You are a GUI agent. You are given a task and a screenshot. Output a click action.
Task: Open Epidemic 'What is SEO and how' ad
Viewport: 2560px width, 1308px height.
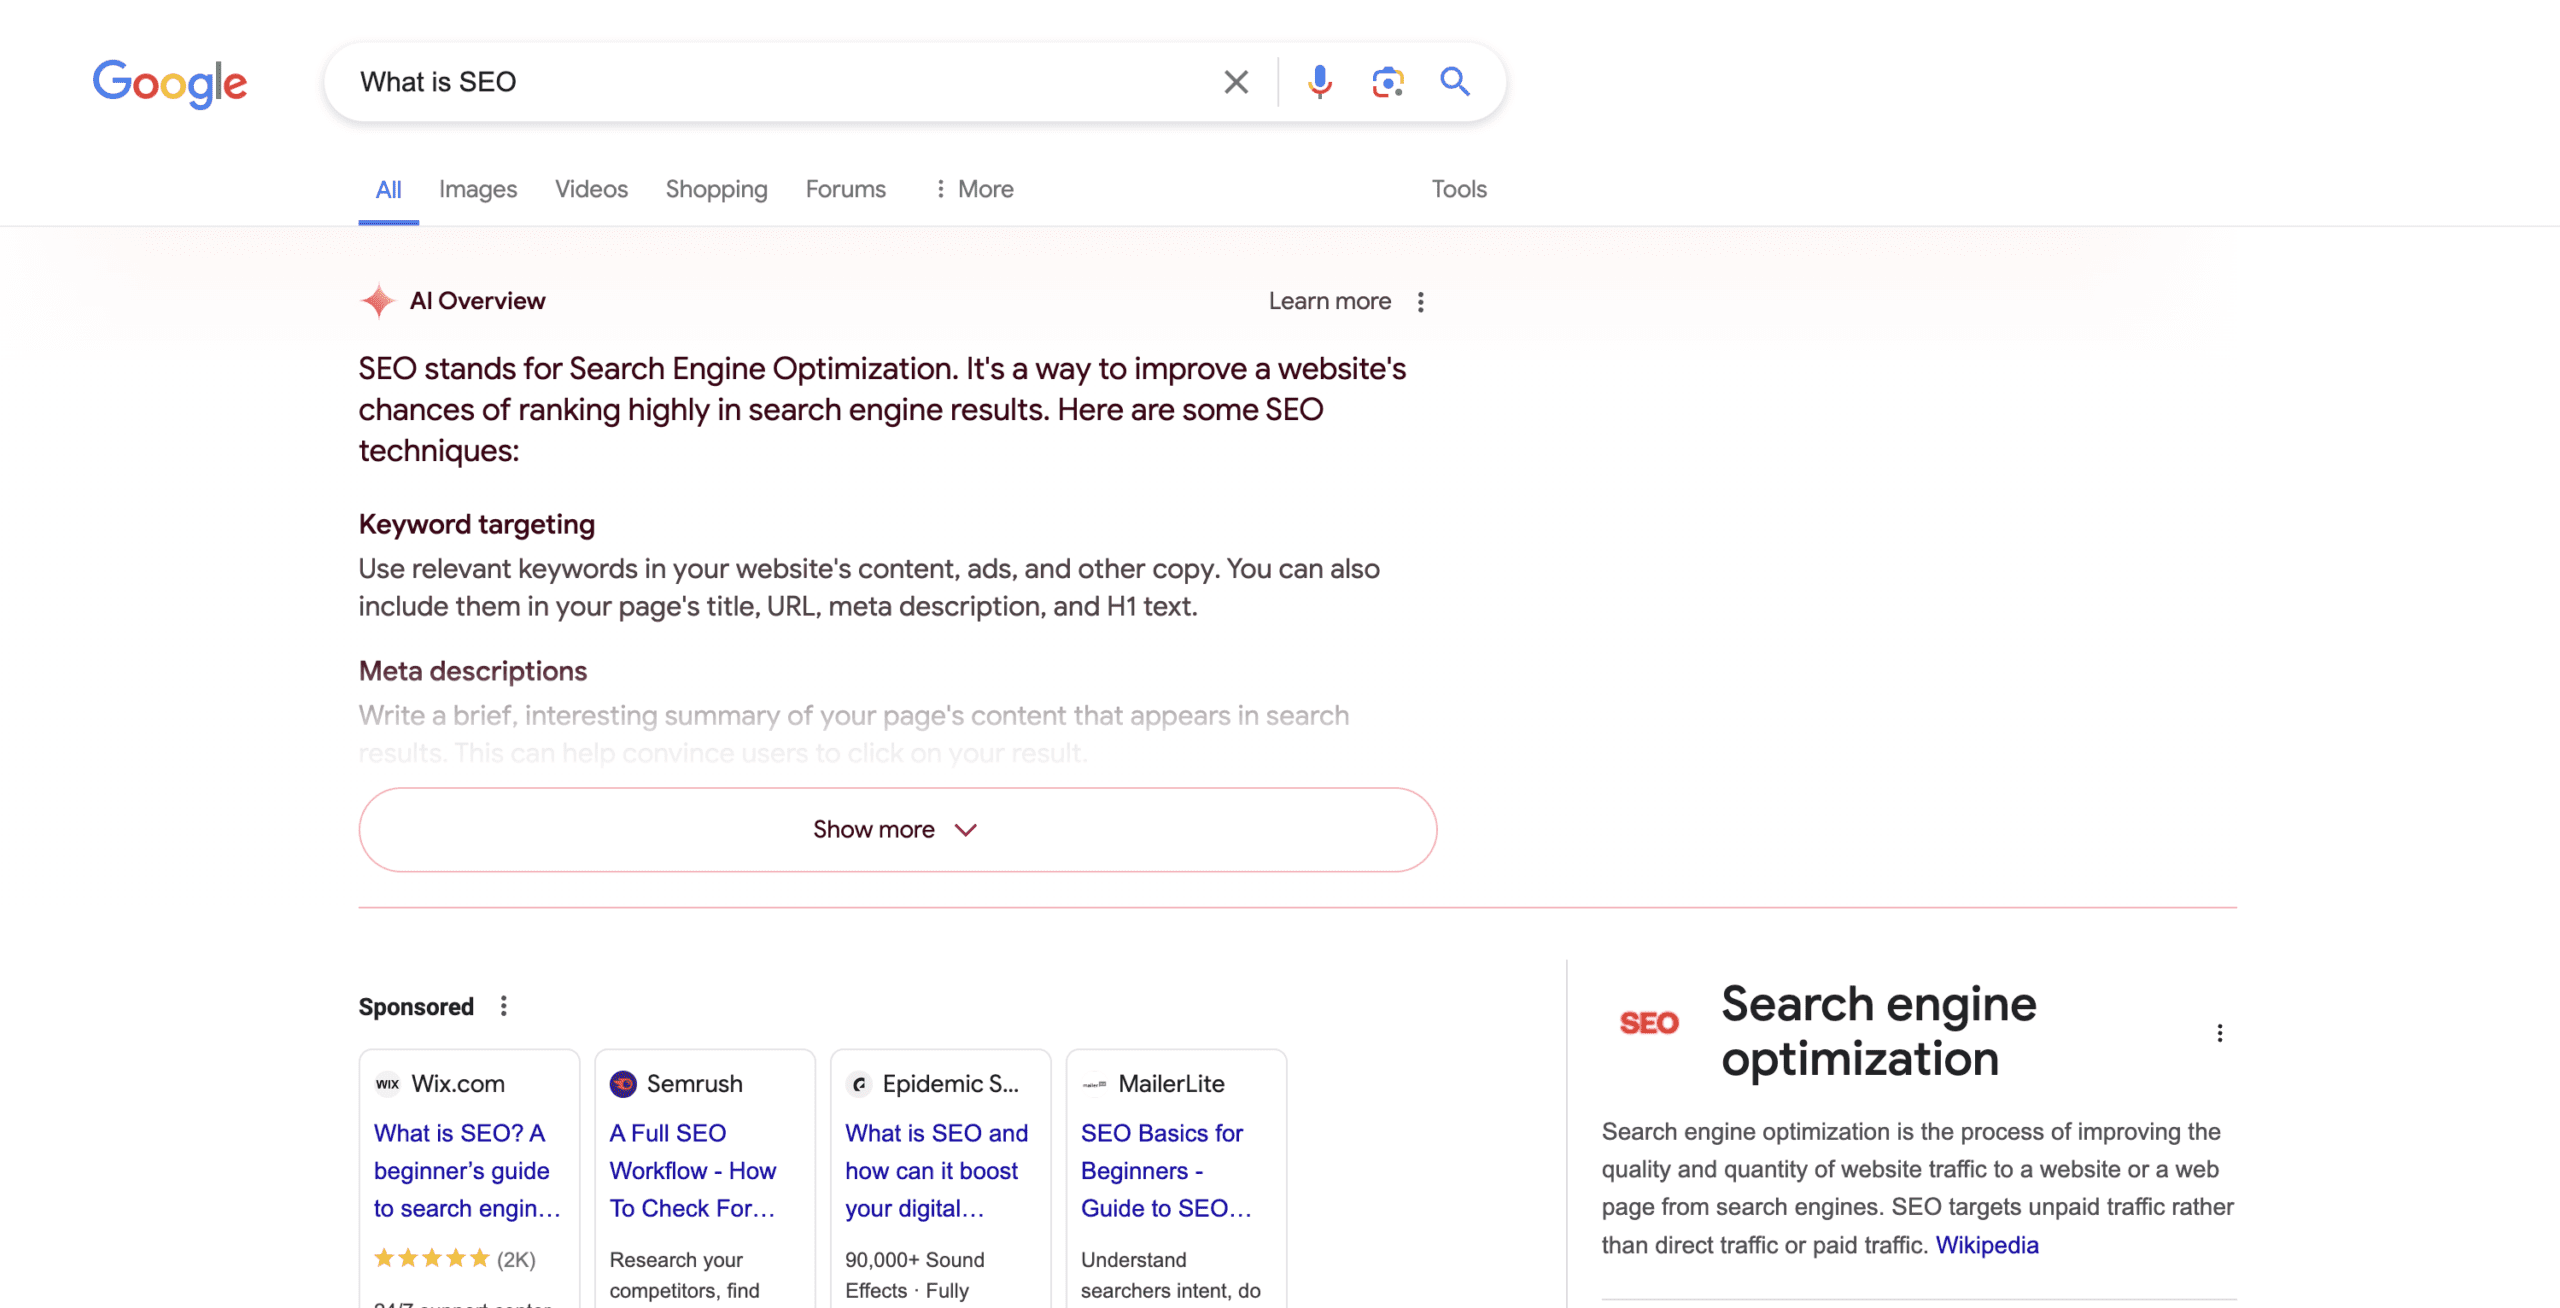(936, 1171)
